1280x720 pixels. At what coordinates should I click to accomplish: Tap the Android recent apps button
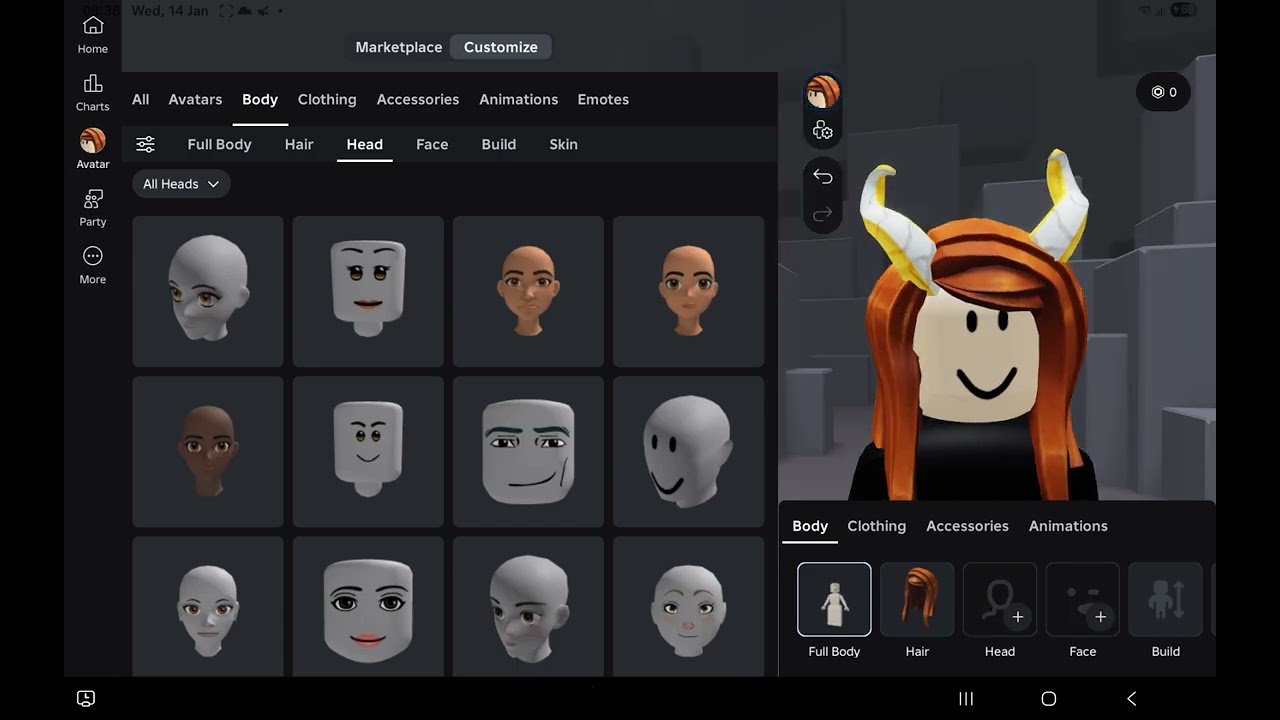tap(966, 699)
